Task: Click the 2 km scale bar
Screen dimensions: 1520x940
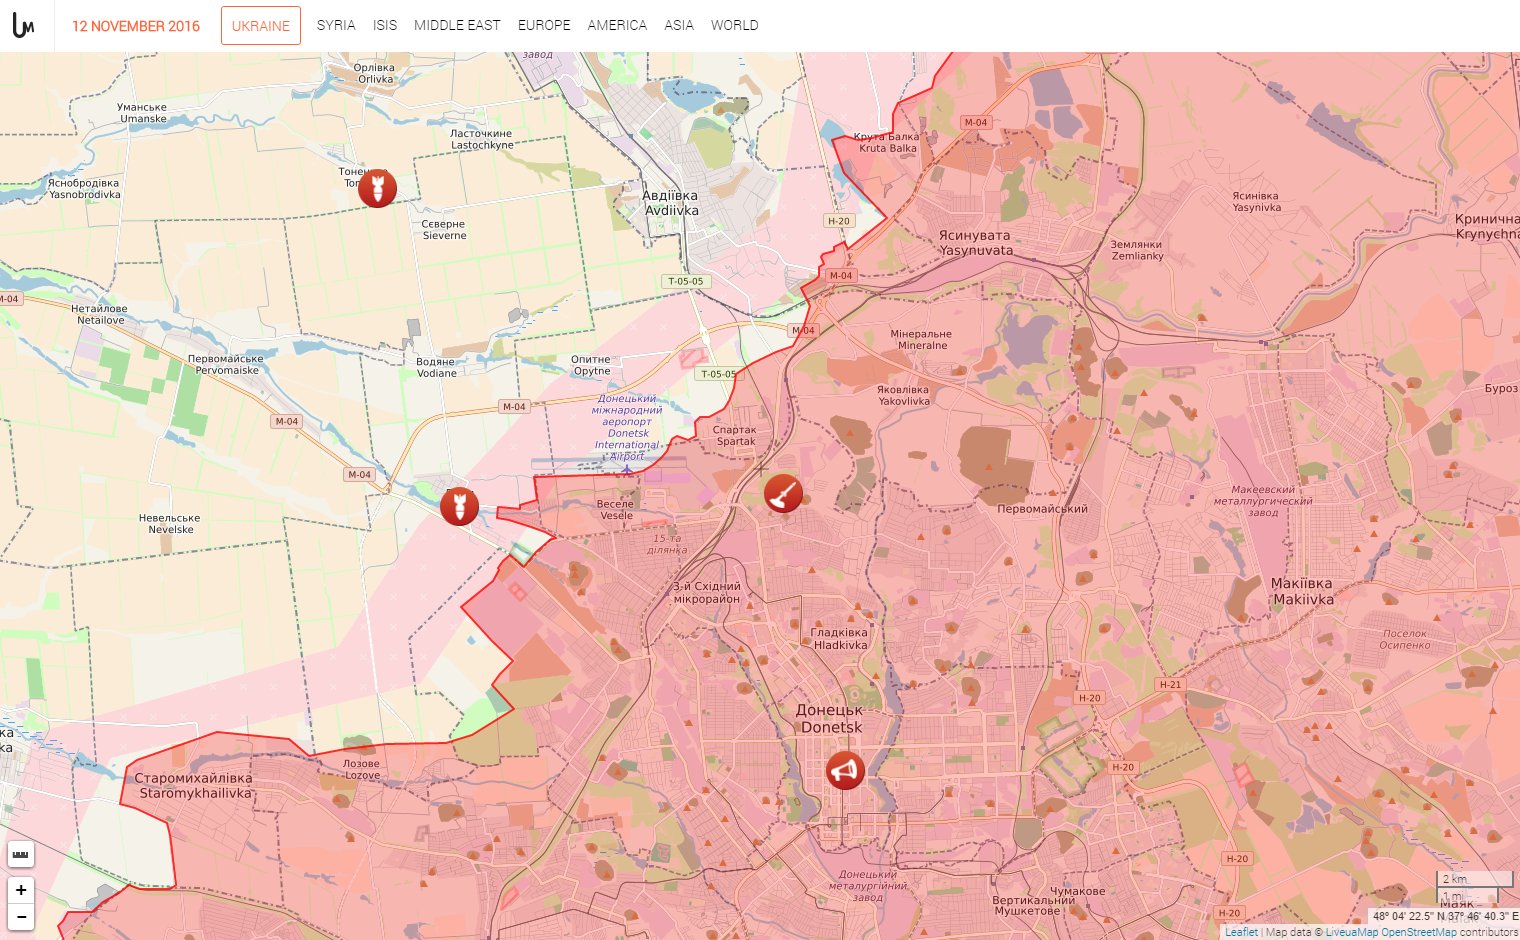Action: pos(1452,878)
